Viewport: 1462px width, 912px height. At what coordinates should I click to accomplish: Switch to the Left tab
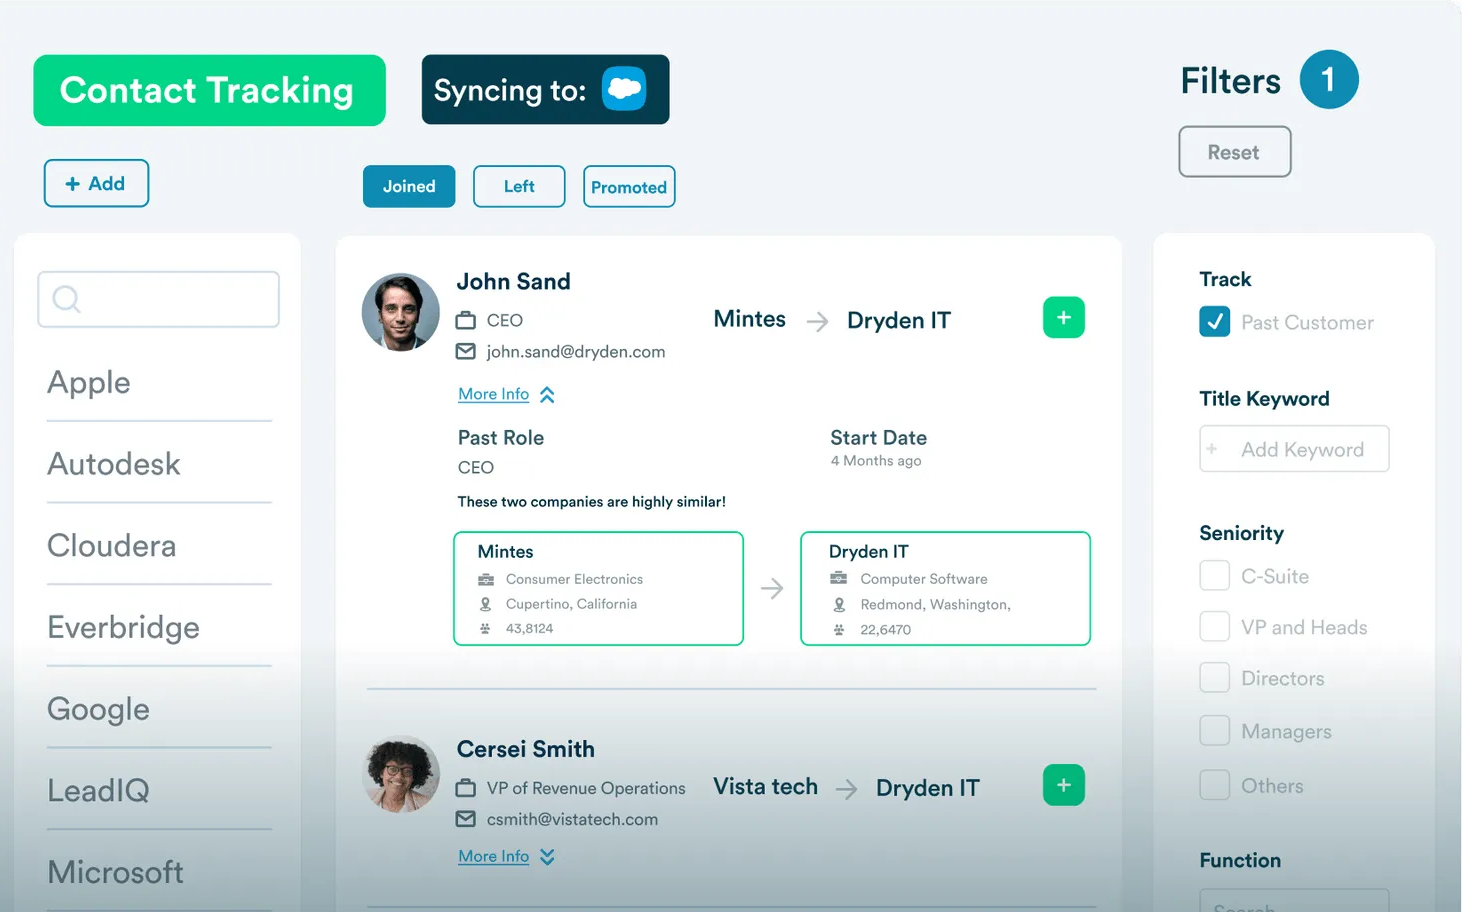pos(519,186)
